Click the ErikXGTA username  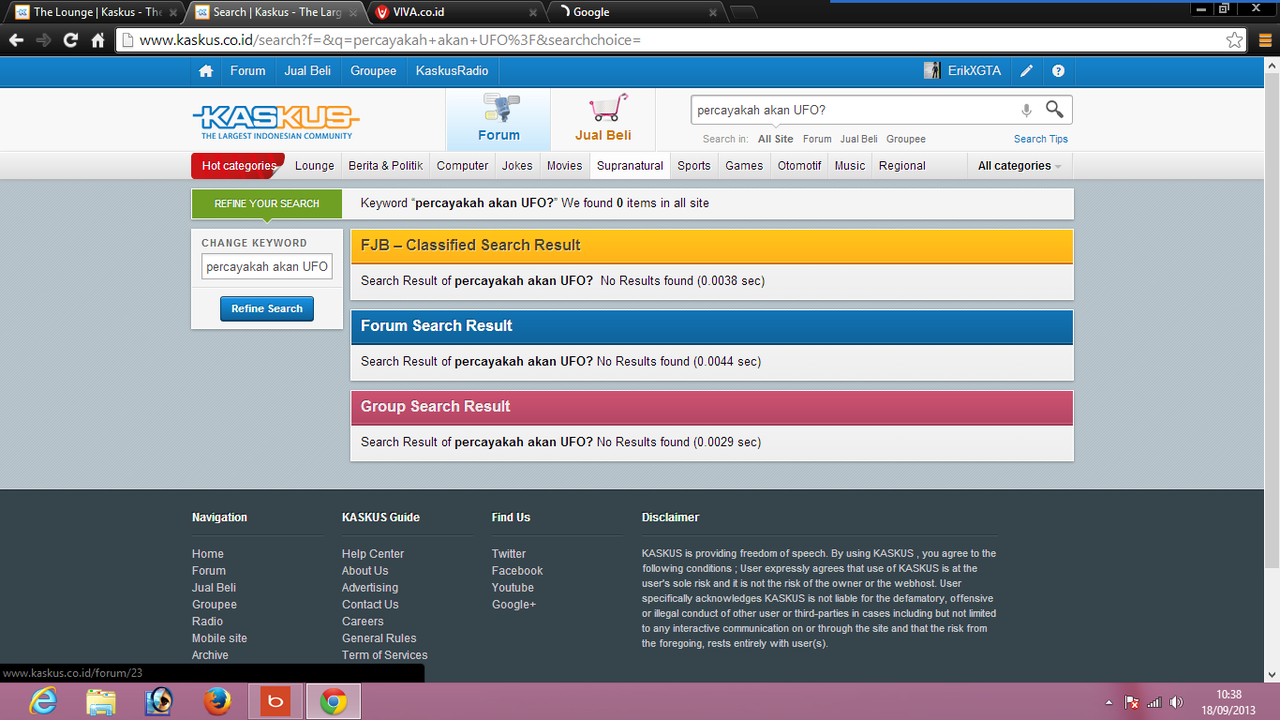(974, 71)
